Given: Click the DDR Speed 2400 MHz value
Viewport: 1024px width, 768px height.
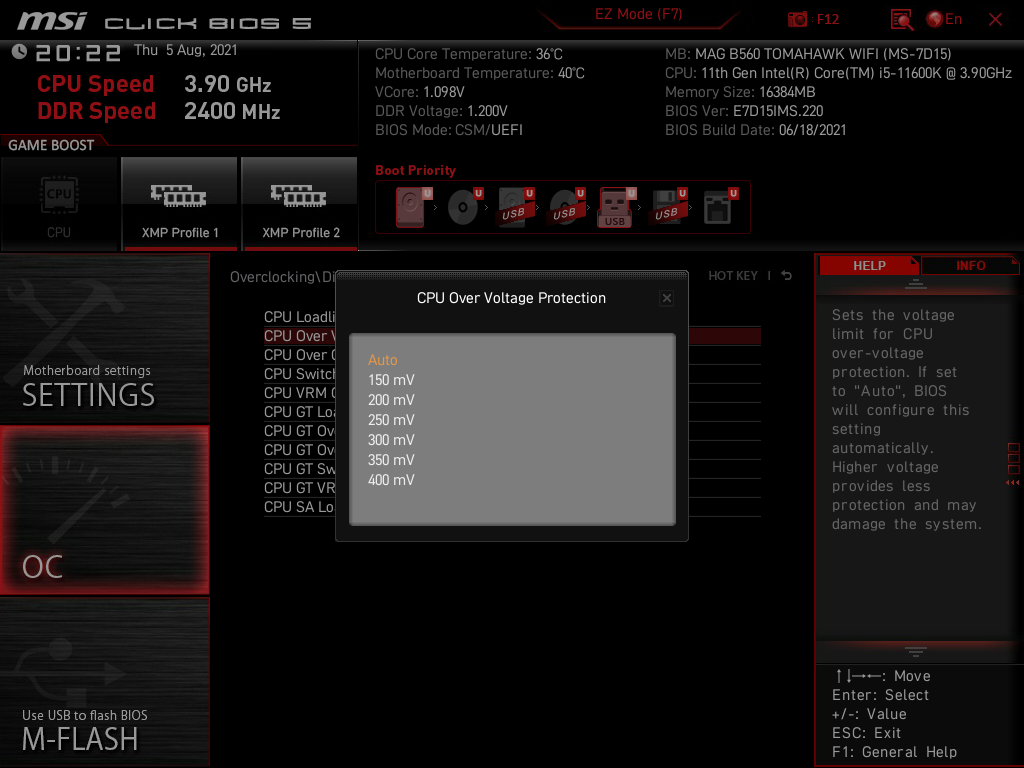Looking at the screenshot, I should [232, 111].
